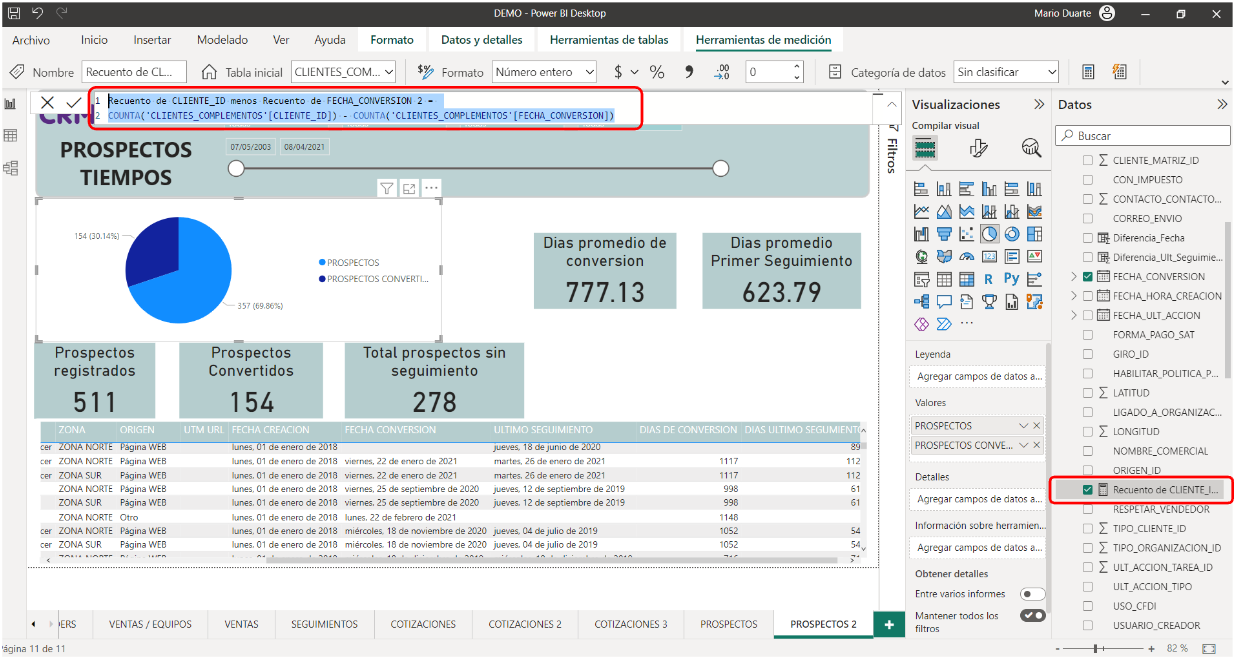Open the table view sidebar icon

(x=11, y=136)
